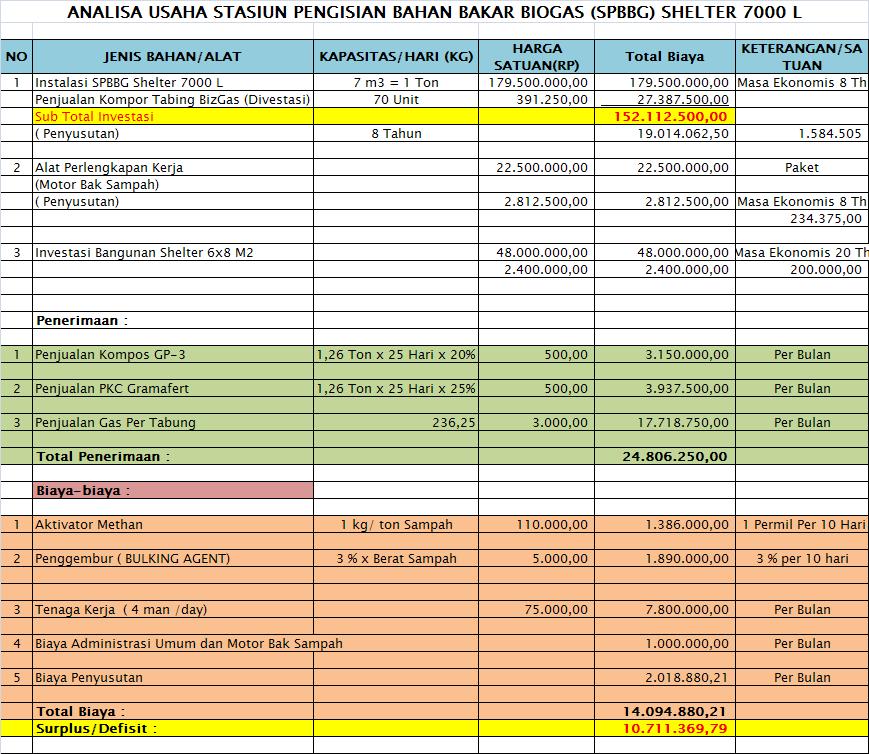Select the value '17.718.750,00'
This screenshot has width=869, height=754.
(683, 422)
